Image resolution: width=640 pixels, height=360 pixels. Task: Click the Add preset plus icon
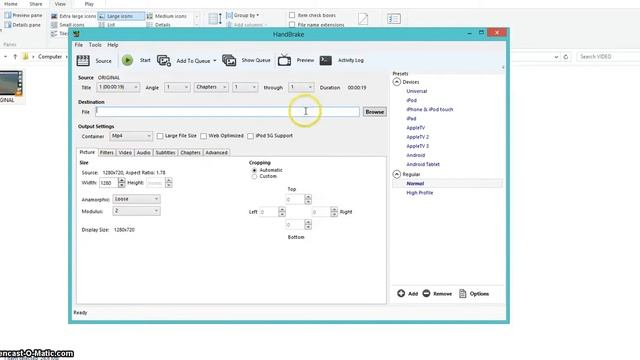401,293
